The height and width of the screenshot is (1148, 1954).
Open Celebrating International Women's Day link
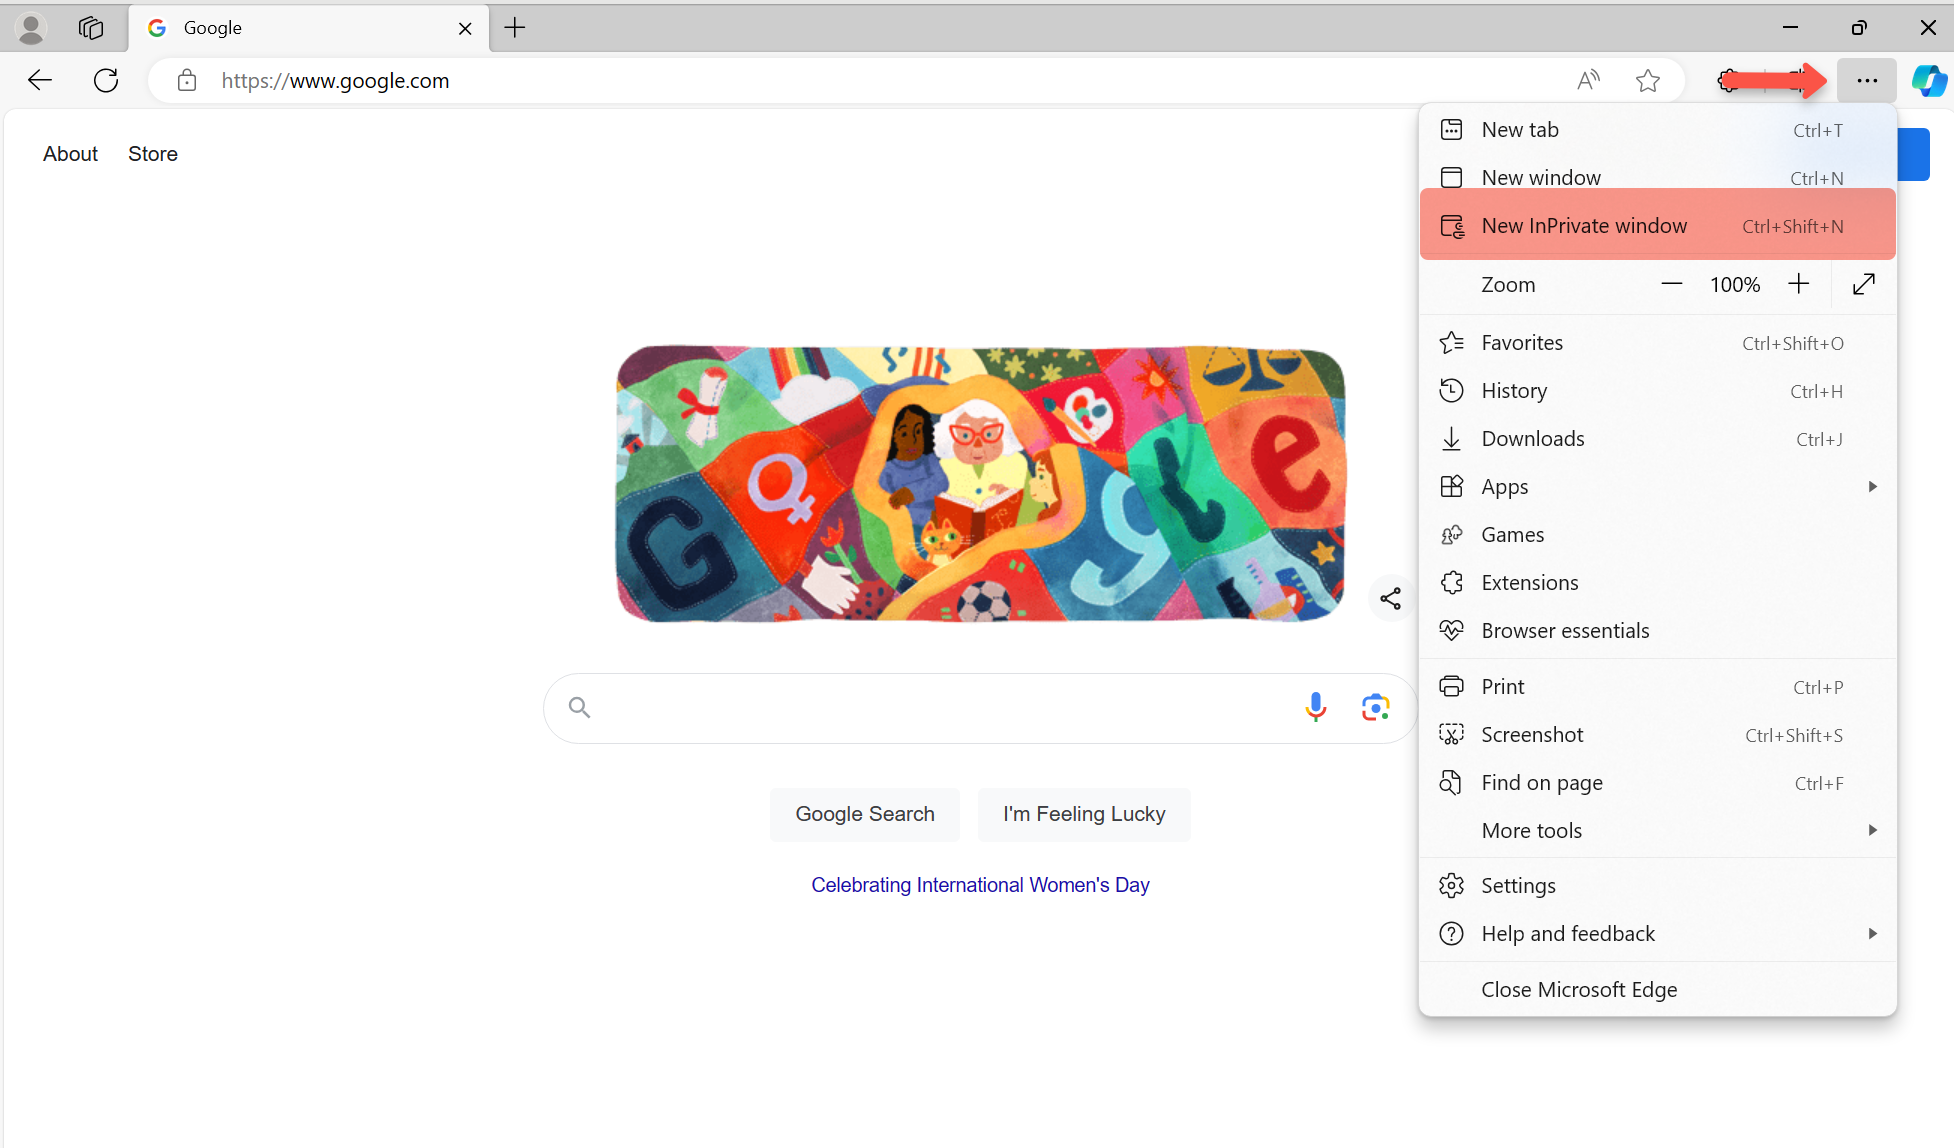(980, 885)
